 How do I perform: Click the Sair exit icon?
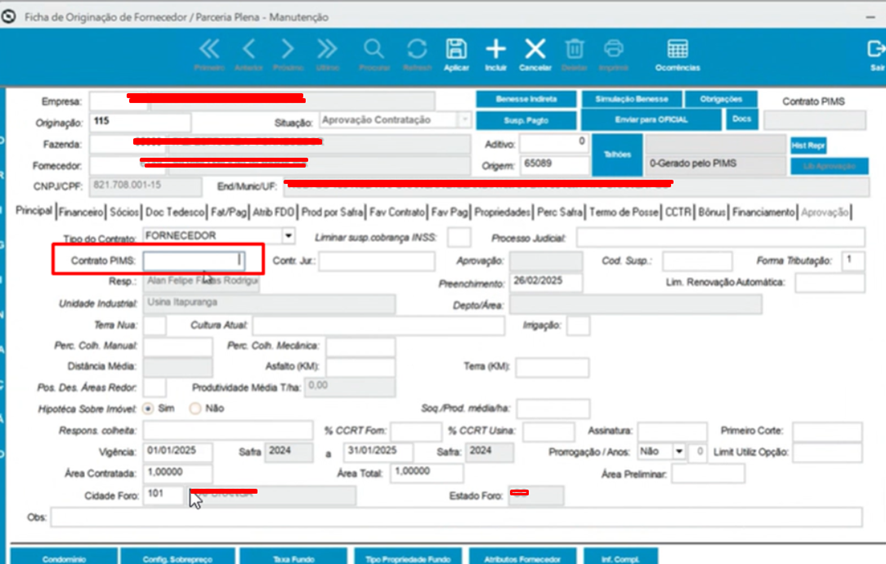tap(876, 49)
